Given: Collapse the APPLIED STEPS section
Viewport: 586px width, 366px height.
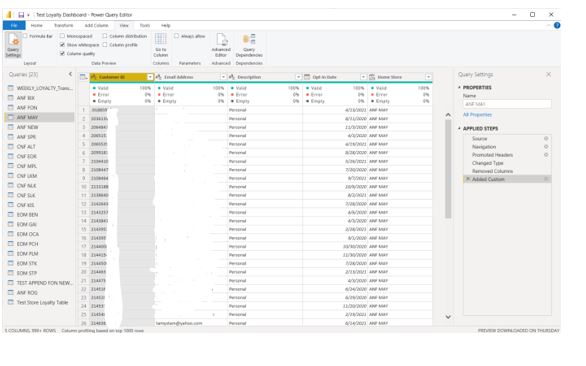Looking at the screenshot, I should 459,128.
